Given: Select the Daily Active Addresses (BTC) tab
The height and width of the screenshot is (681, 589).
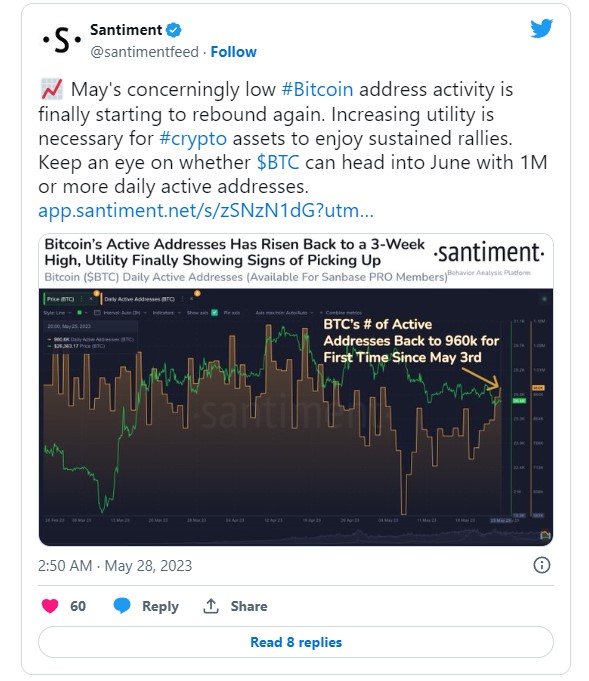Looking at the screenshot, I should point(139,299).
